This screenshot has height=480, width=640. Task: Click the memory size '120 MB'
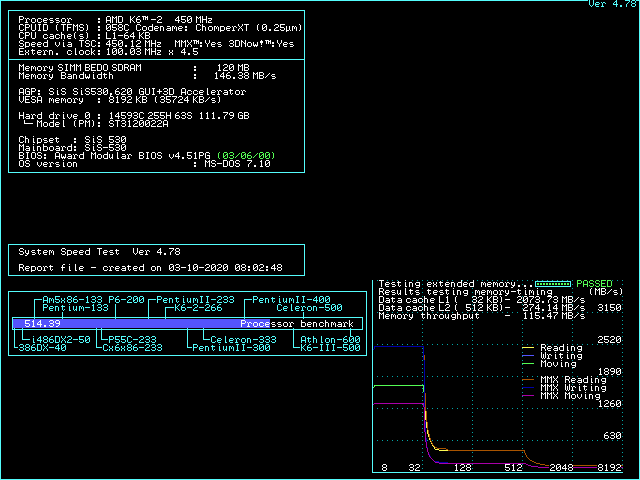(x=233, y=68)
